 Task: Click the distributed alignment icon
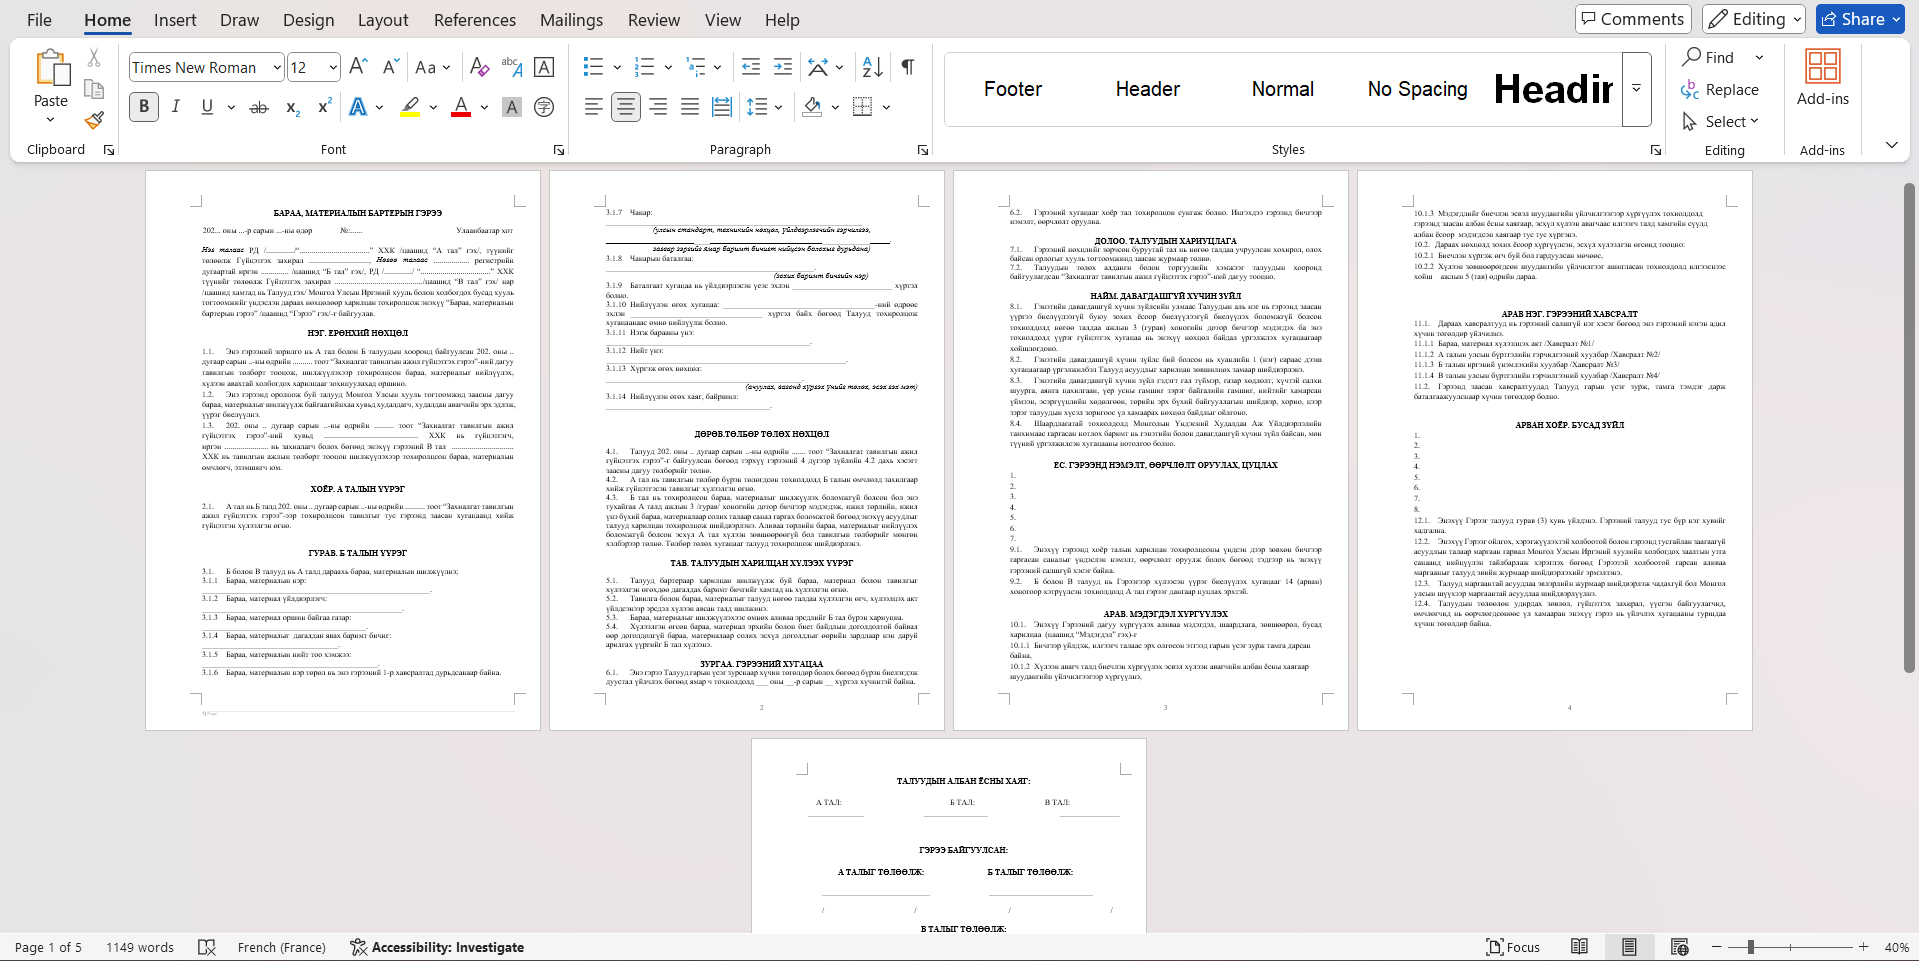coord(722,107)
